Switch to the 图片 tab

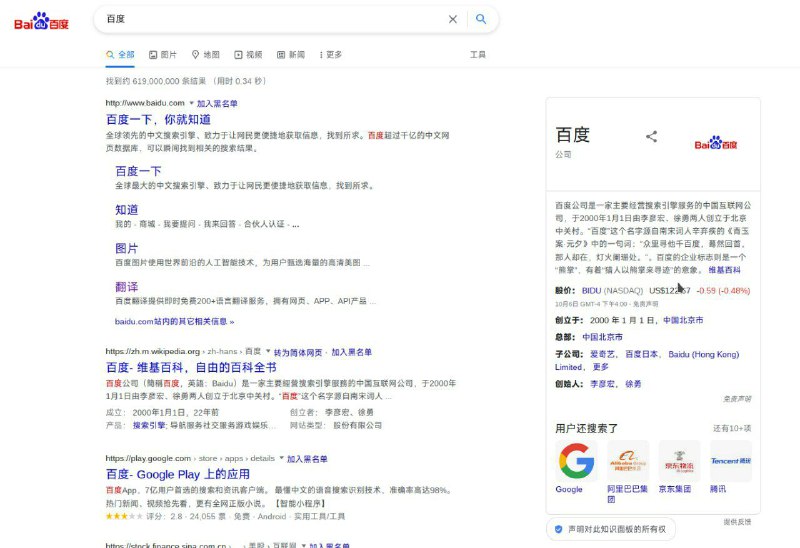(163, 55)
